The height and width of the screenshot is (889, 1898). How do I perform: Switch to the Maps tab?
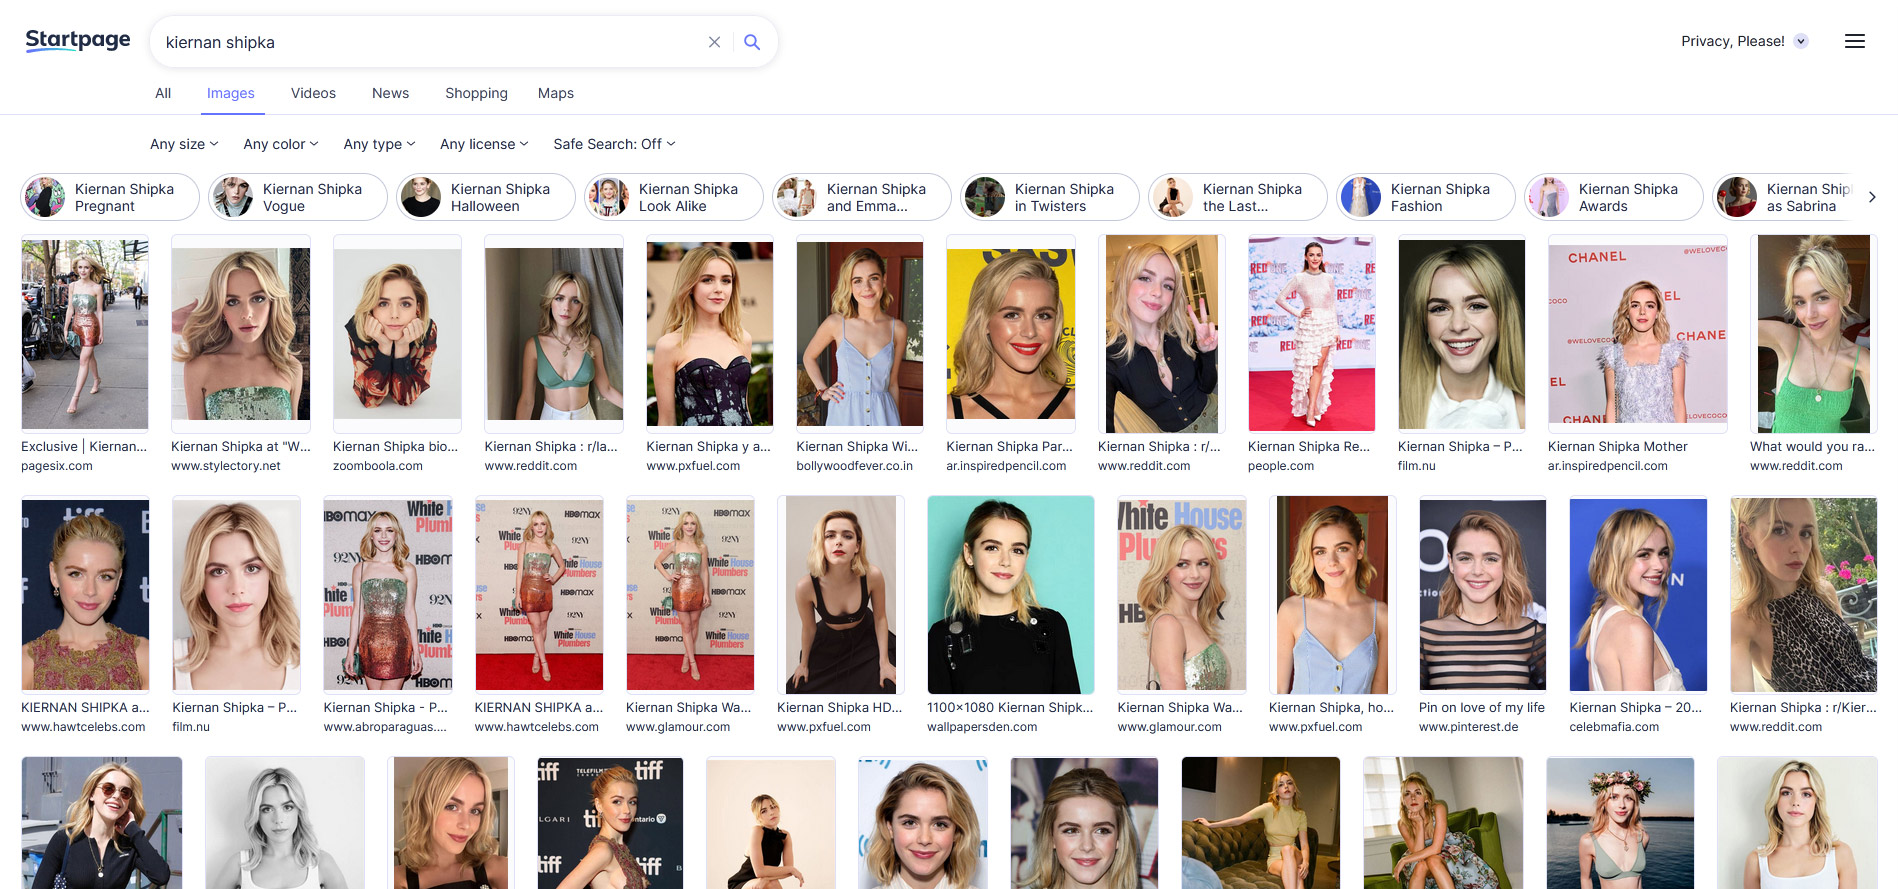[556, 93]
